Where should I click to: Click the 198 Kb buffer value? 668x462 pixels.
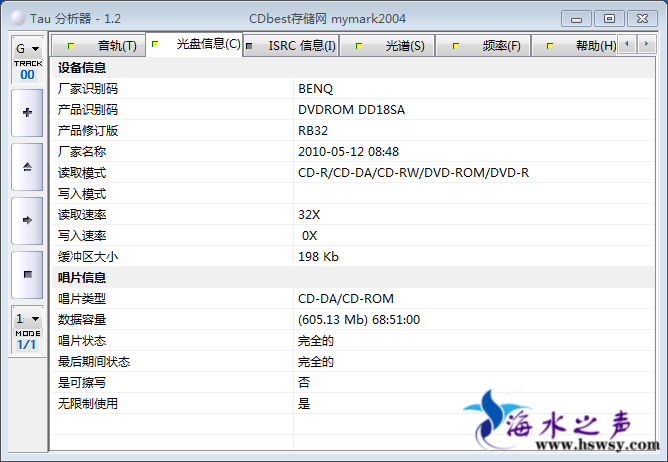[318, 257]
